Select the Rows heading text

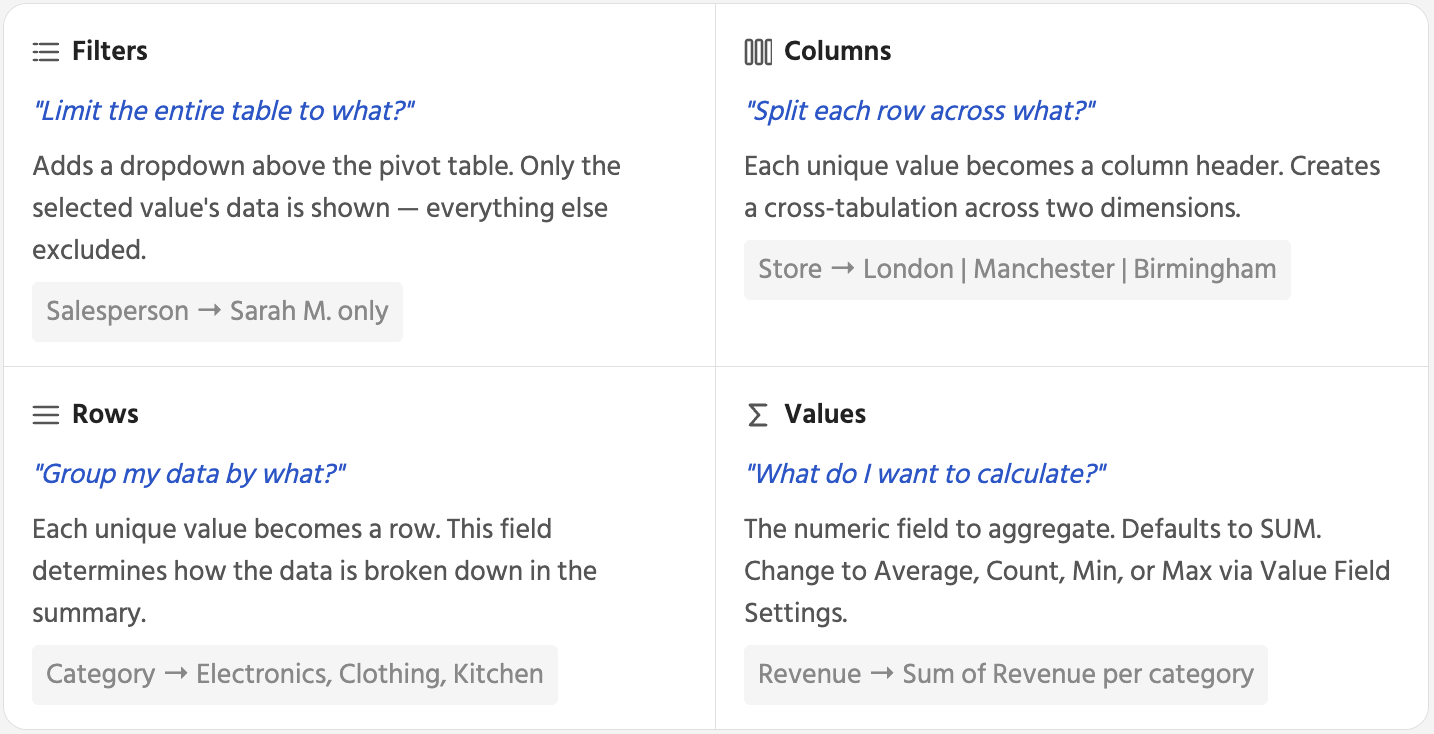[105, 414]
